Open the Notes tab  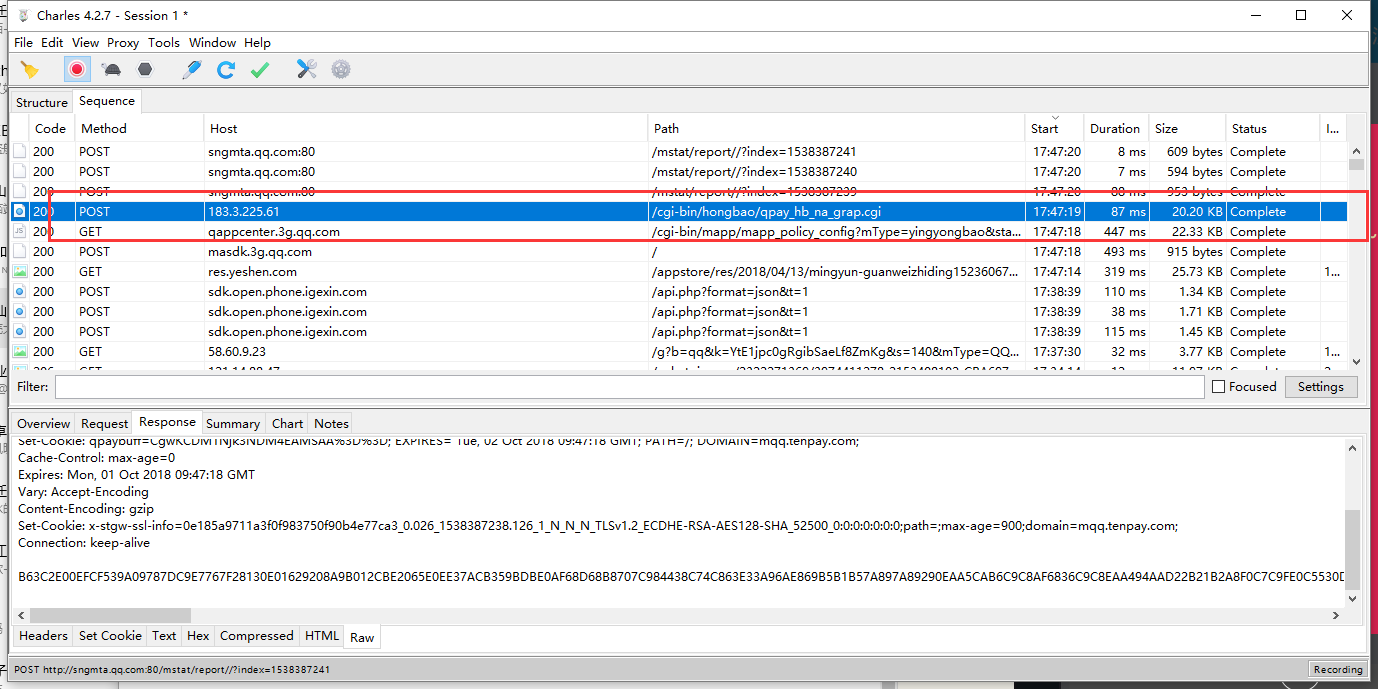click(331, 424)
